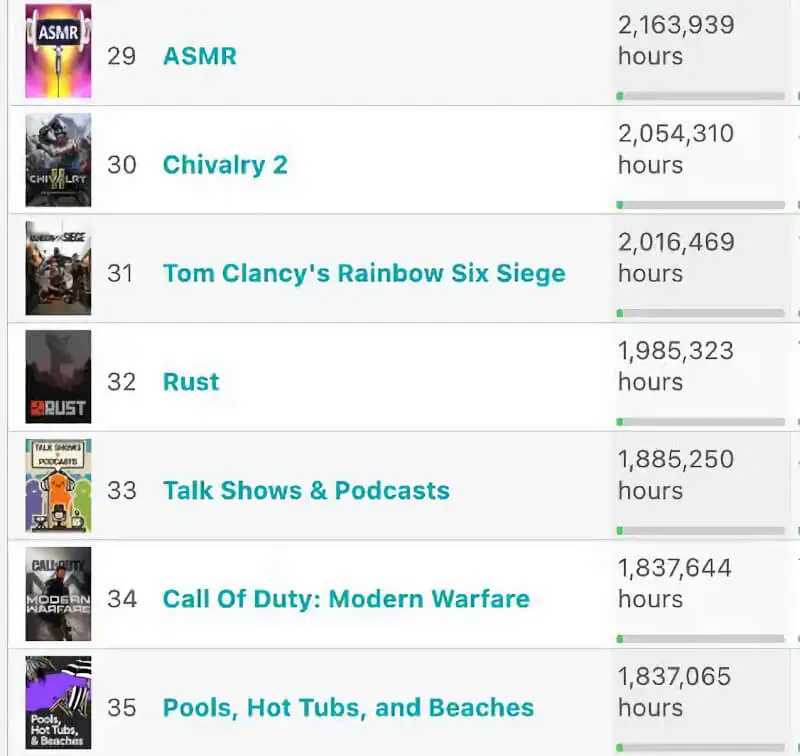The width and height of the screenshot is (800, 756).
Task: Open the ASMR link
Action: pos(200,55)
